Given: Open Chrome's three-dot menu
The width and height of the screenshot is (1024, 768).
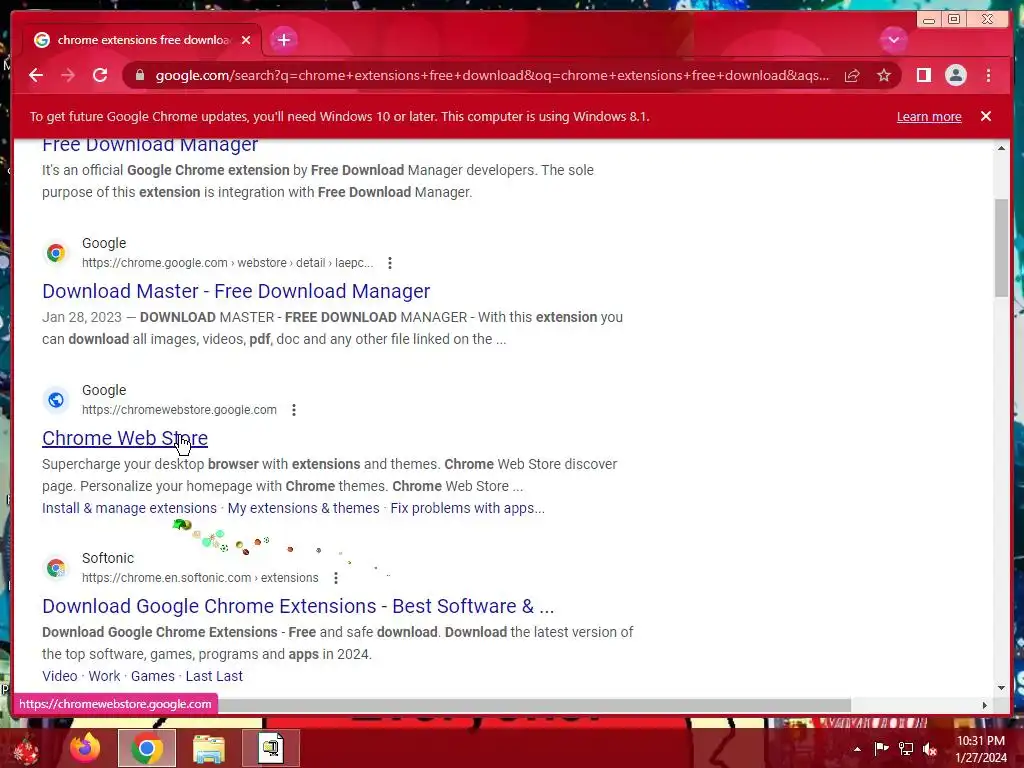Looking at the screenshot, I should (989, 76).
